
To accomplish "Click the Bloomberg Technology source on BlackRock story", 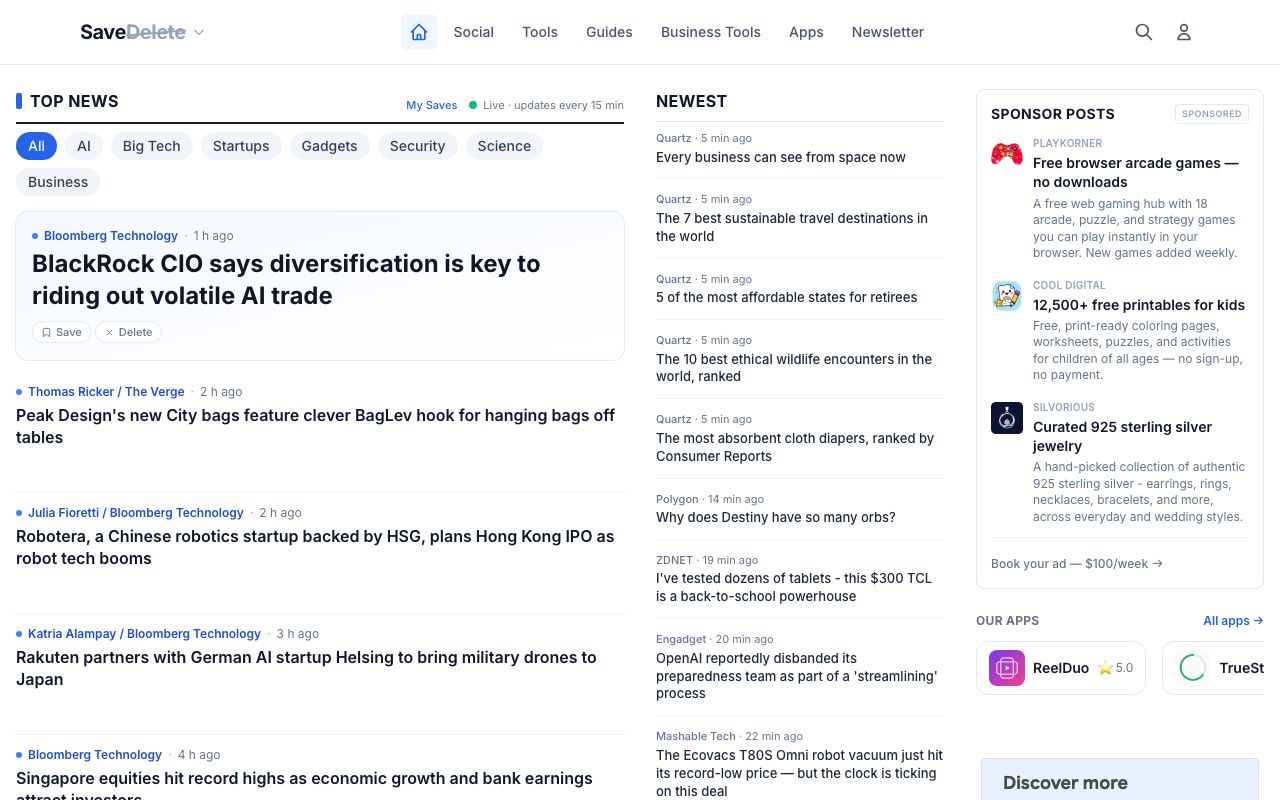I will [x=111, y=236].
